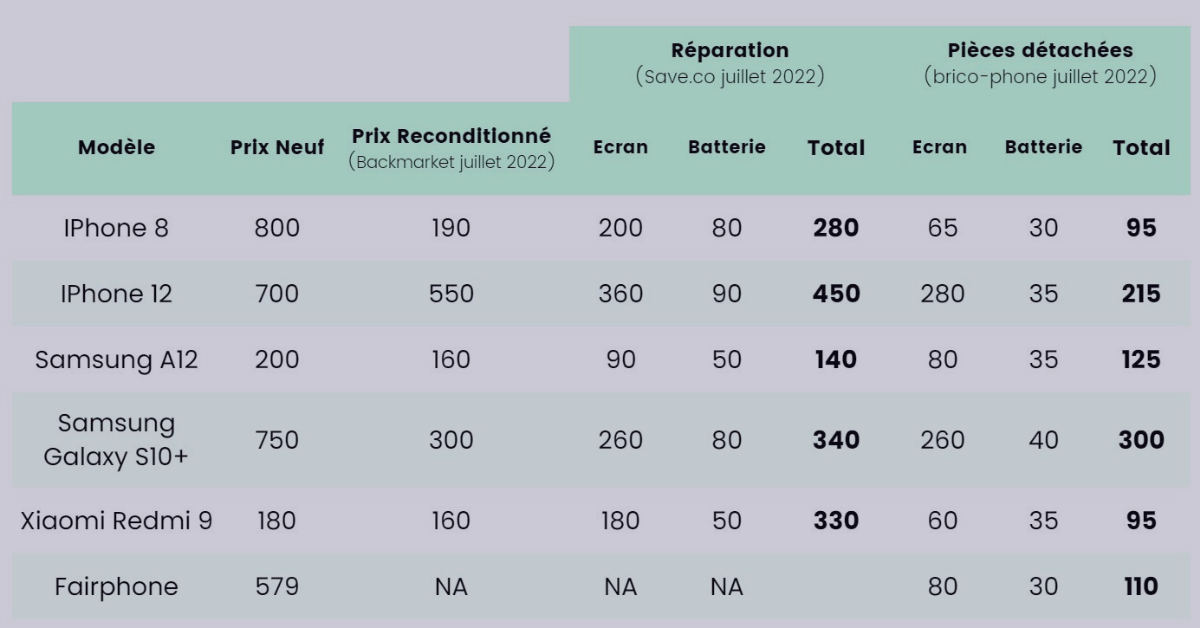The image size is (1200, 628).
Task: Click Galaxy S10+ spare parts total 300
Action: tap(1141, 440)
